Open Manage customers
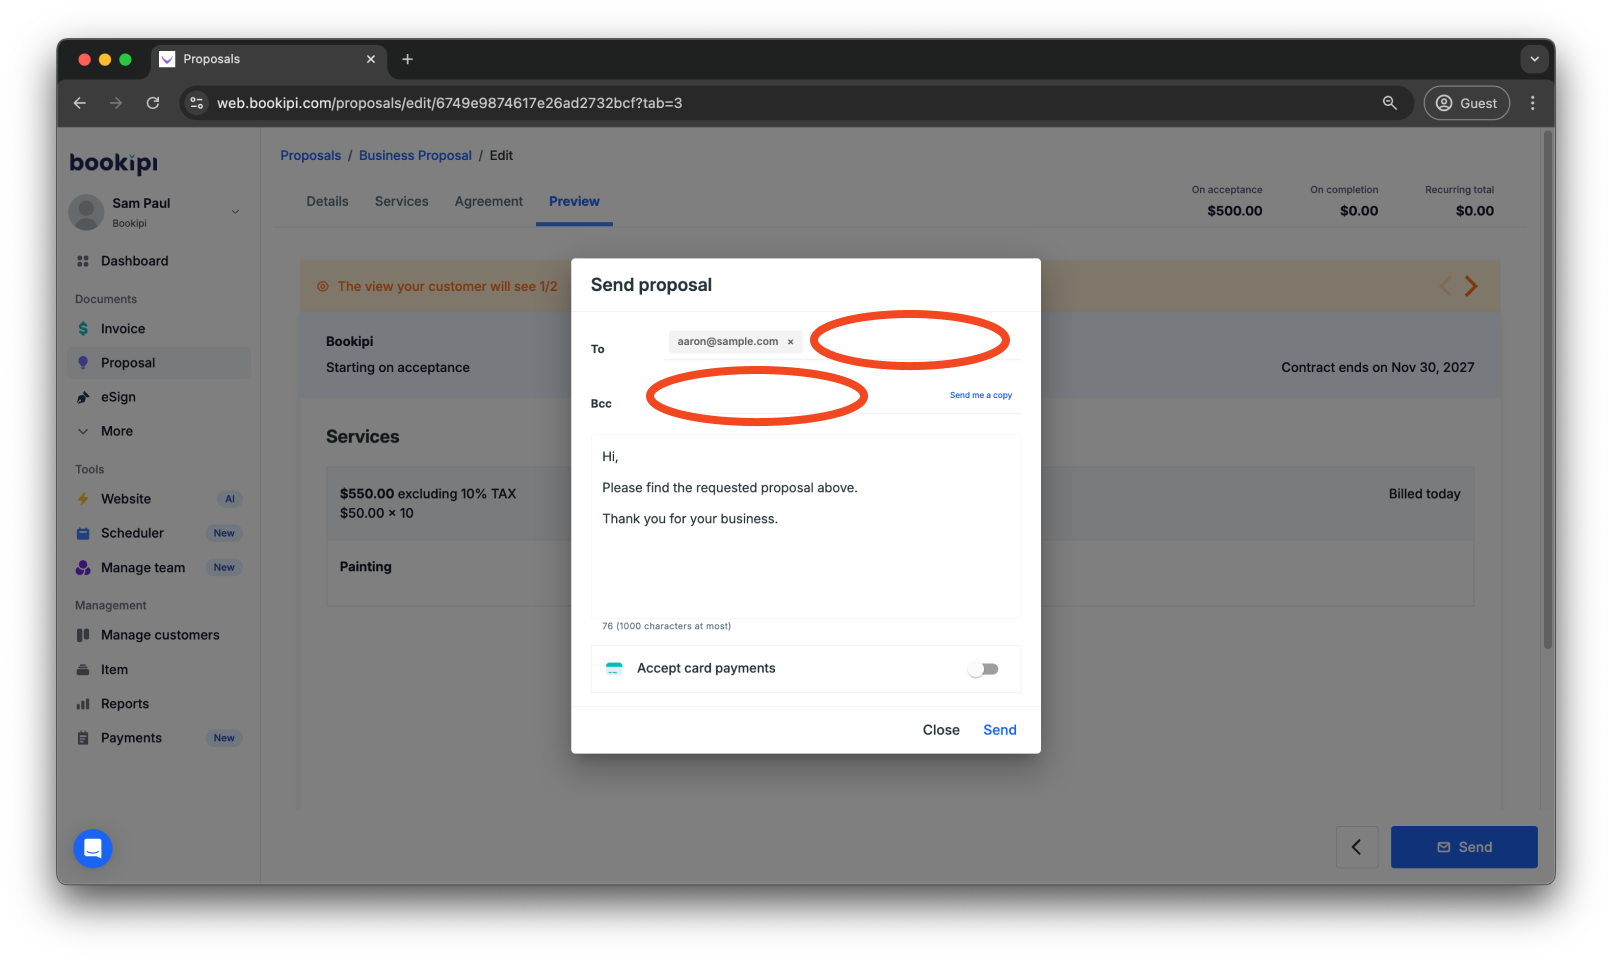 click(x=159, y=634)
